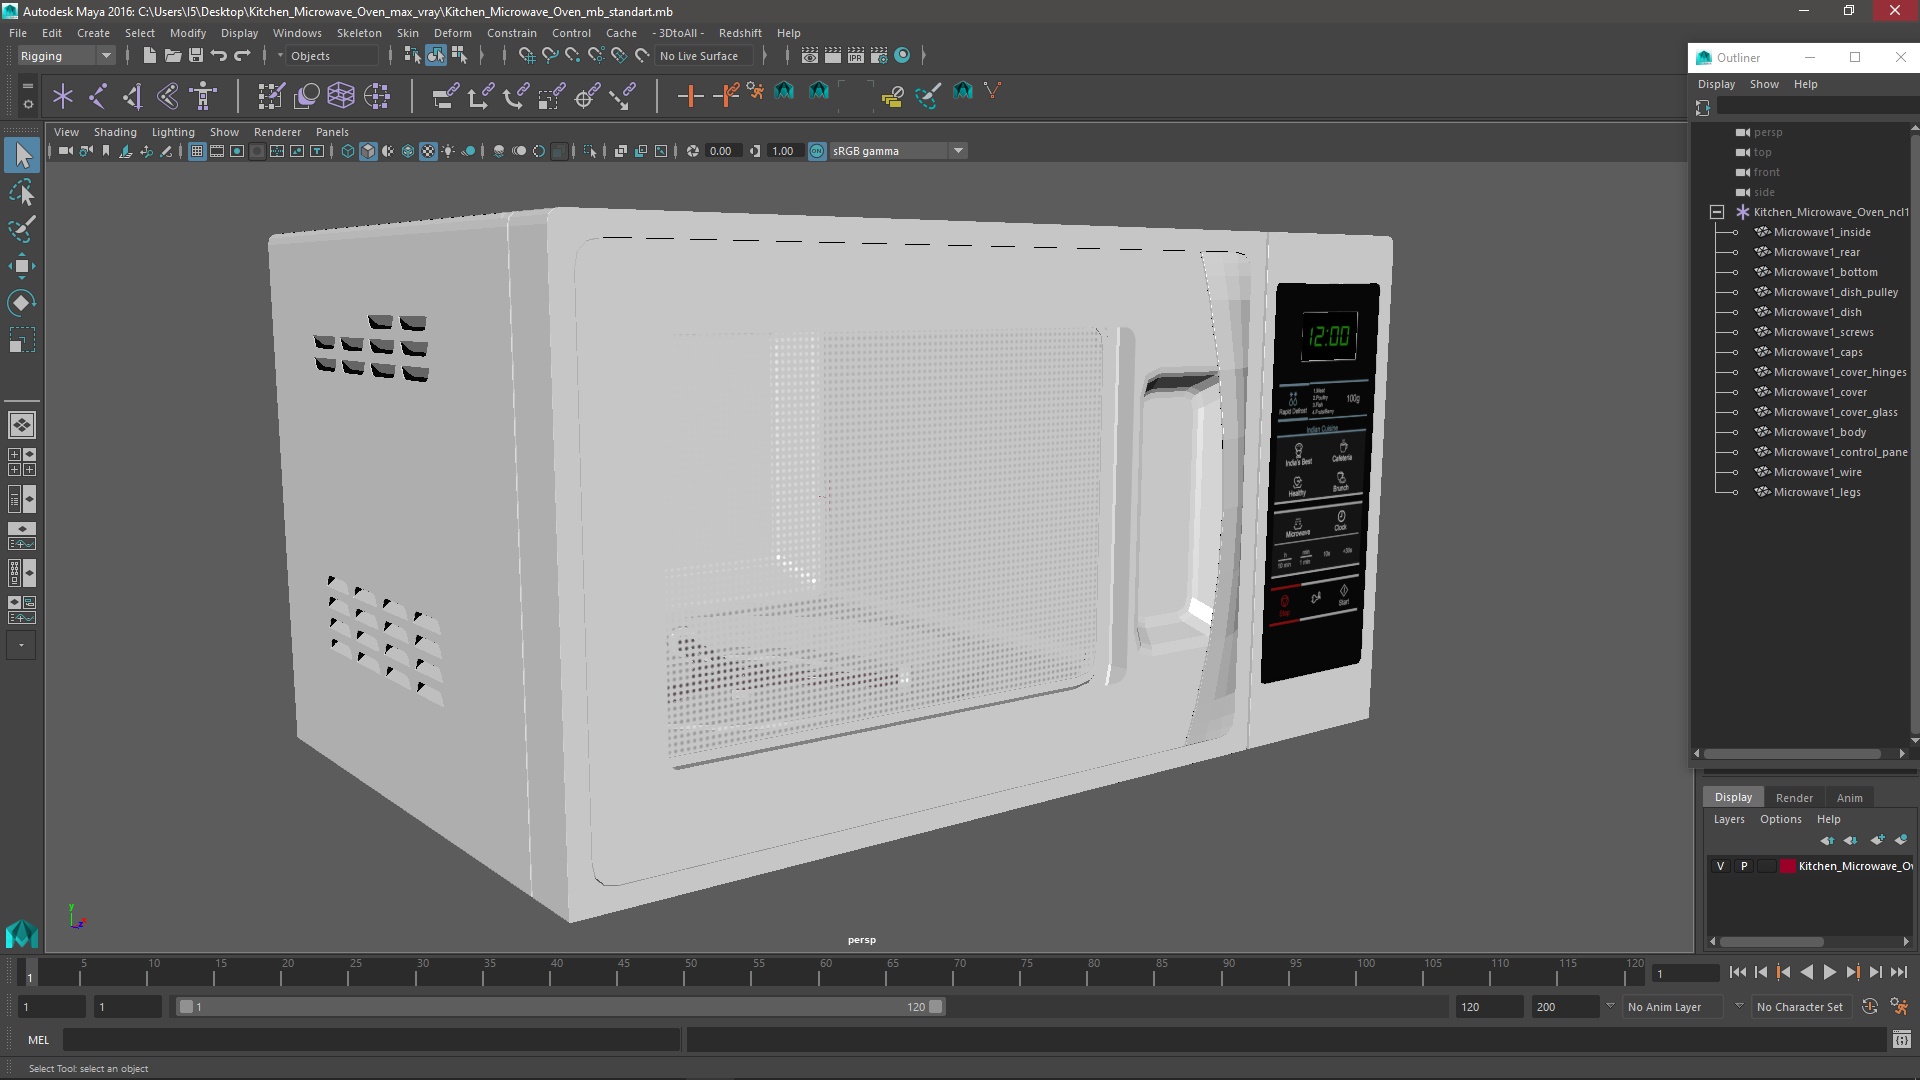Select Microwave1_dish in the Outliner
This screenshot has width=1920, height=1080.
[1817, 312]
